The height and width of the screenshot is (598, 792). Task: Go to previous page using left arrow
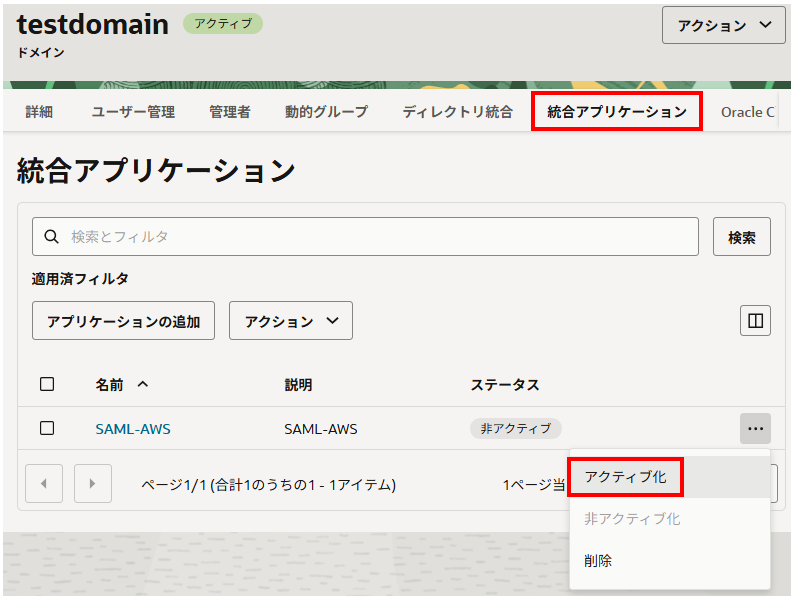click(43, 484)
